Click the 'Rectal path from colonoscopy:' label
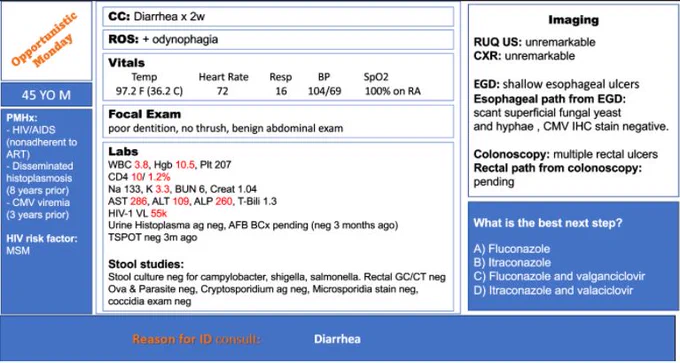The image size is (680, 363). pos(558,168)
